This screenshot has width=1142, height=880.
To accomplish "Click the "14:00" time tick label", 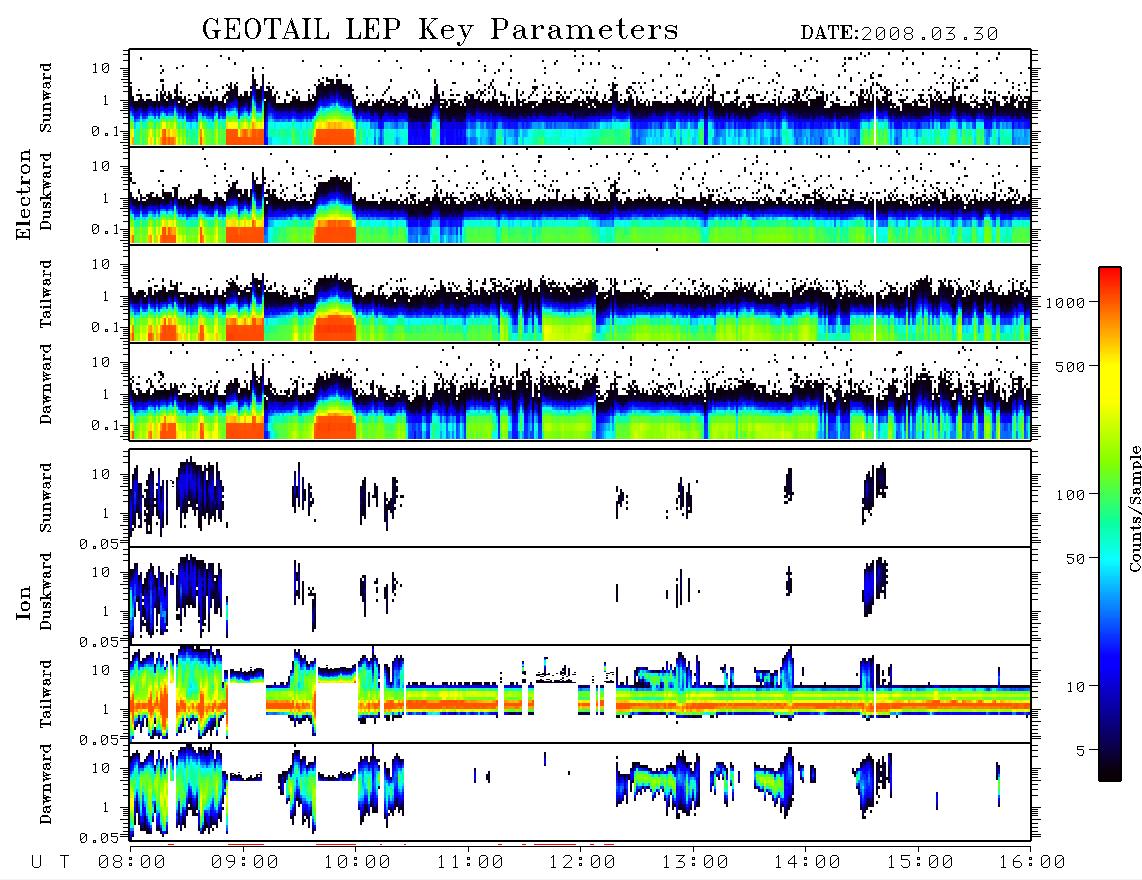I will click(807, 863).
